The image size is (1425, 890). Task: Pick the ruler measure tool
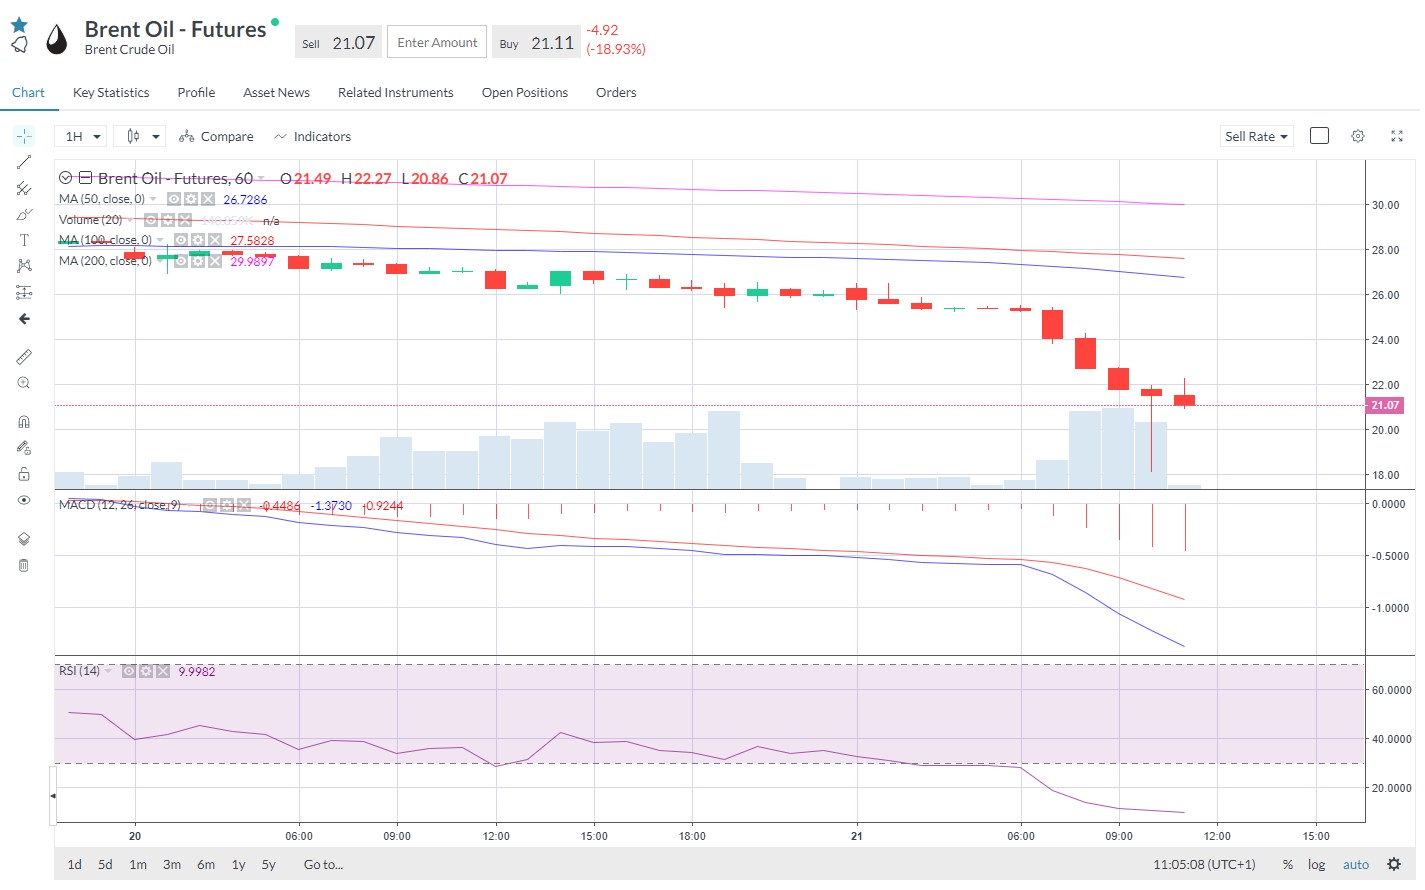point(24,357)
